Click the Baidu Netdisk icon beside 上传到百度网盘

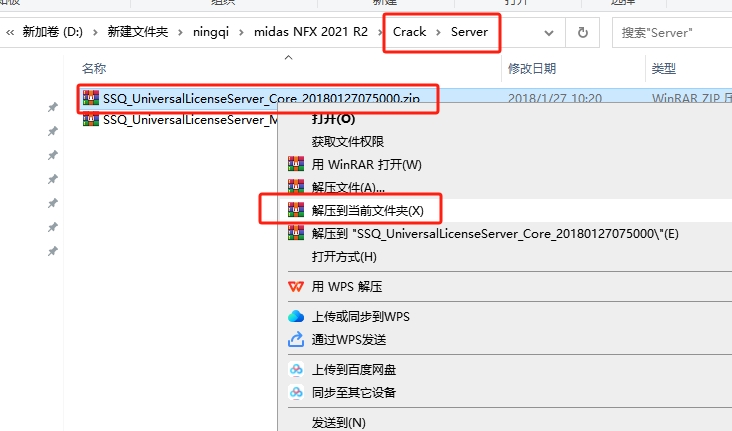click(296, 370)
